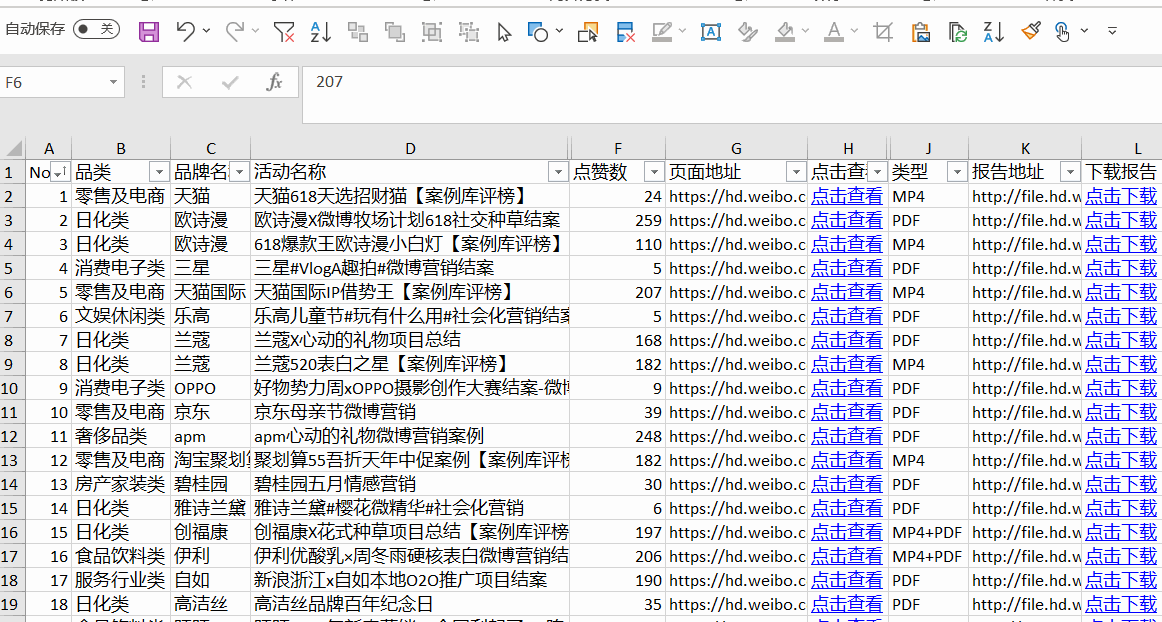Open the Touch Mode dropdown arrow
The height and width of the screenshot is (622, 1162).
tap(1084, 31)
